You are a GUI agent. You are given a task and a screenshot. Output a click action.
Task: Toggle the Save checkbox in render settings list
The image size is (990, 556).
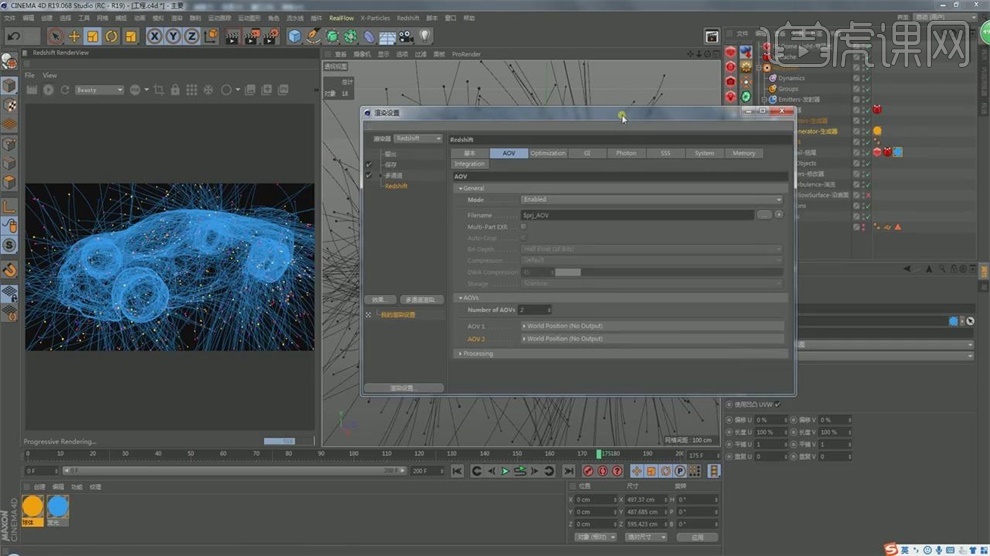click(x=369, y=164)
